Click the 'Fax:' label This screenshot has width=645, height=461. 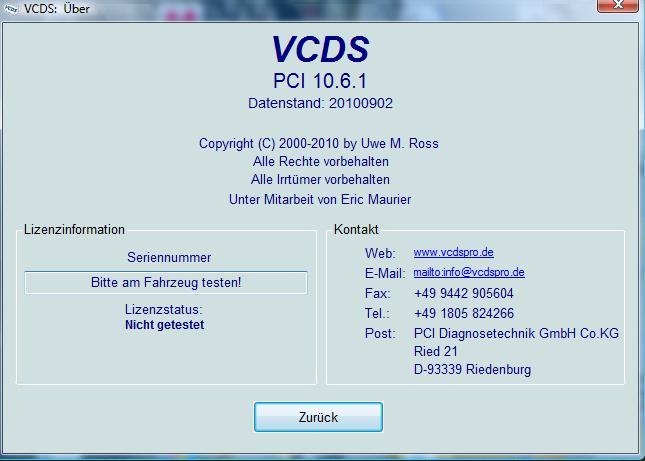(378, 294)
